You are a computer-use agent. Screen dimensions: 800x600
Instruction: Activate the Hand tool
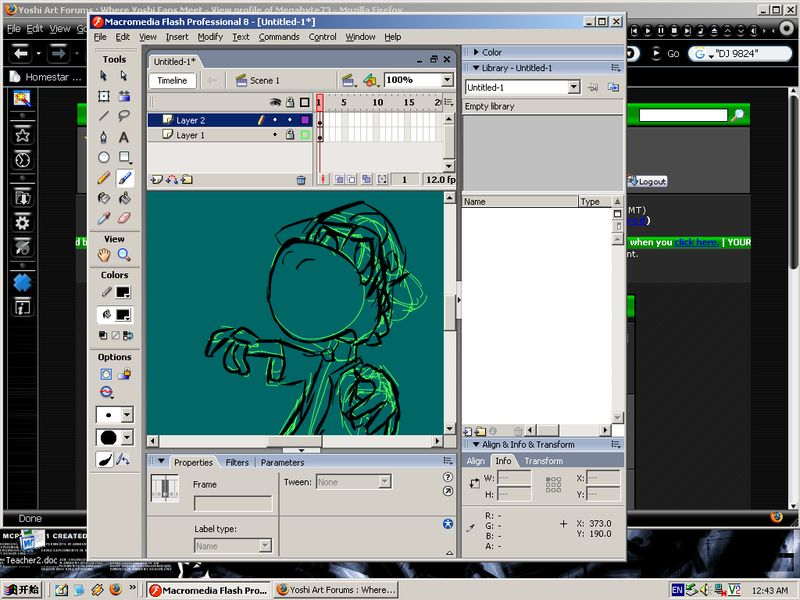click(x=104, y=255)
